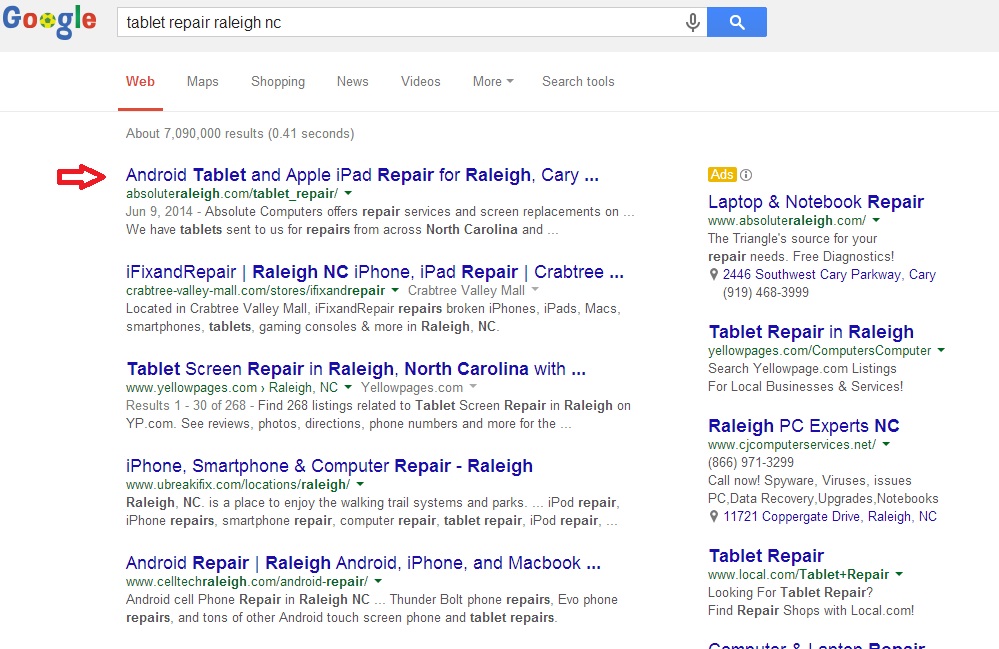This screenshot has height=649, width=999.
Task: Switch to the Maps tab
Action: click(x=203, y=82)
